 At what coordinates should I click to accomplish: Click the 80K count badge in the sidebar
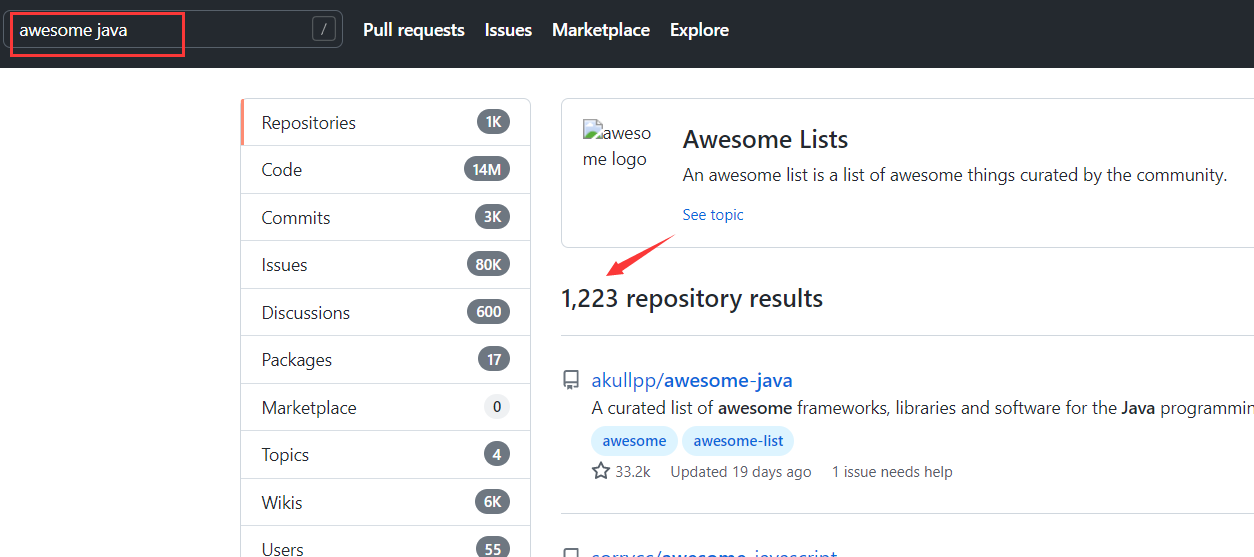click(x=488, y=264)
